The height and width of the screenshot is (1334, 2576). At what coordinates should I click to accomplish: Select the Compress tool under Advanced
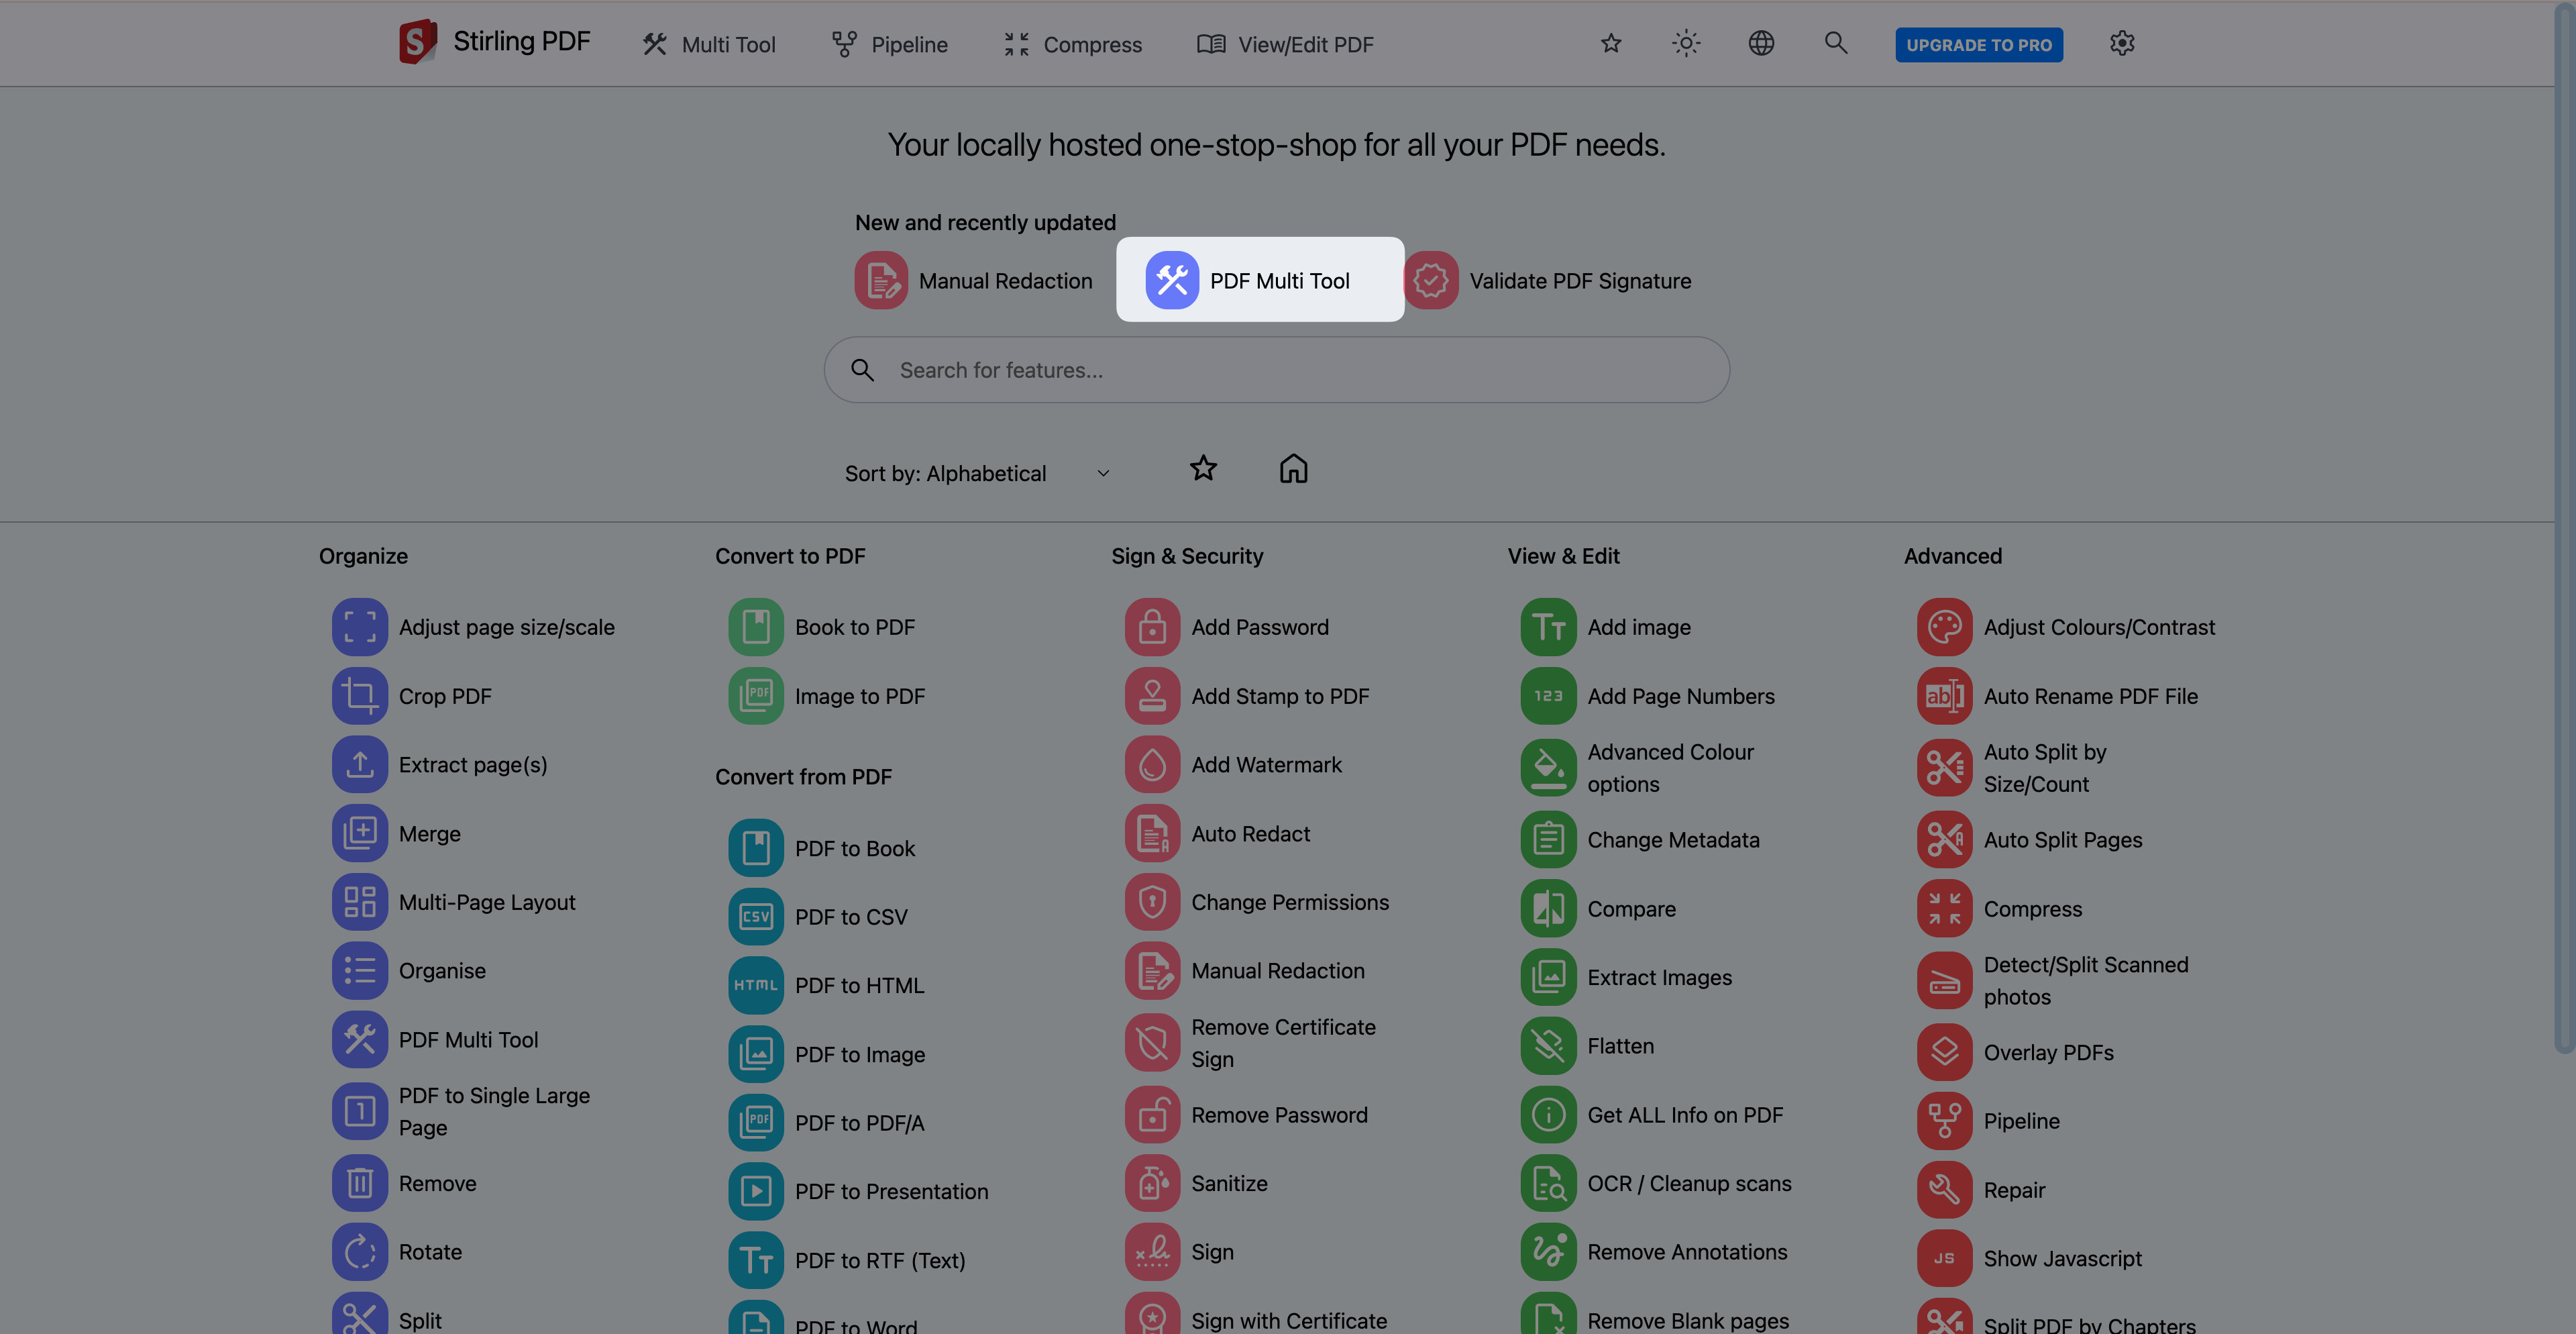click(x=2032, y=908)
